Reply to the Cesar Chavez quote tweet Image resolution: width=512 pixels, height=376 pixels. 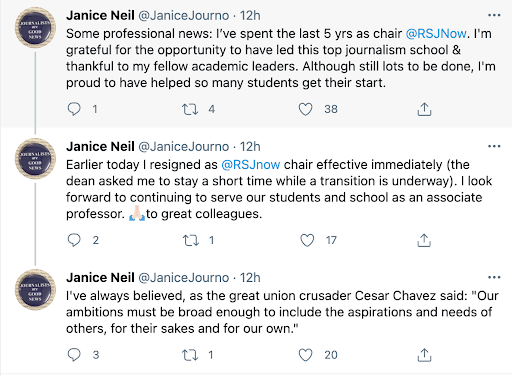[x=74, y=355]
